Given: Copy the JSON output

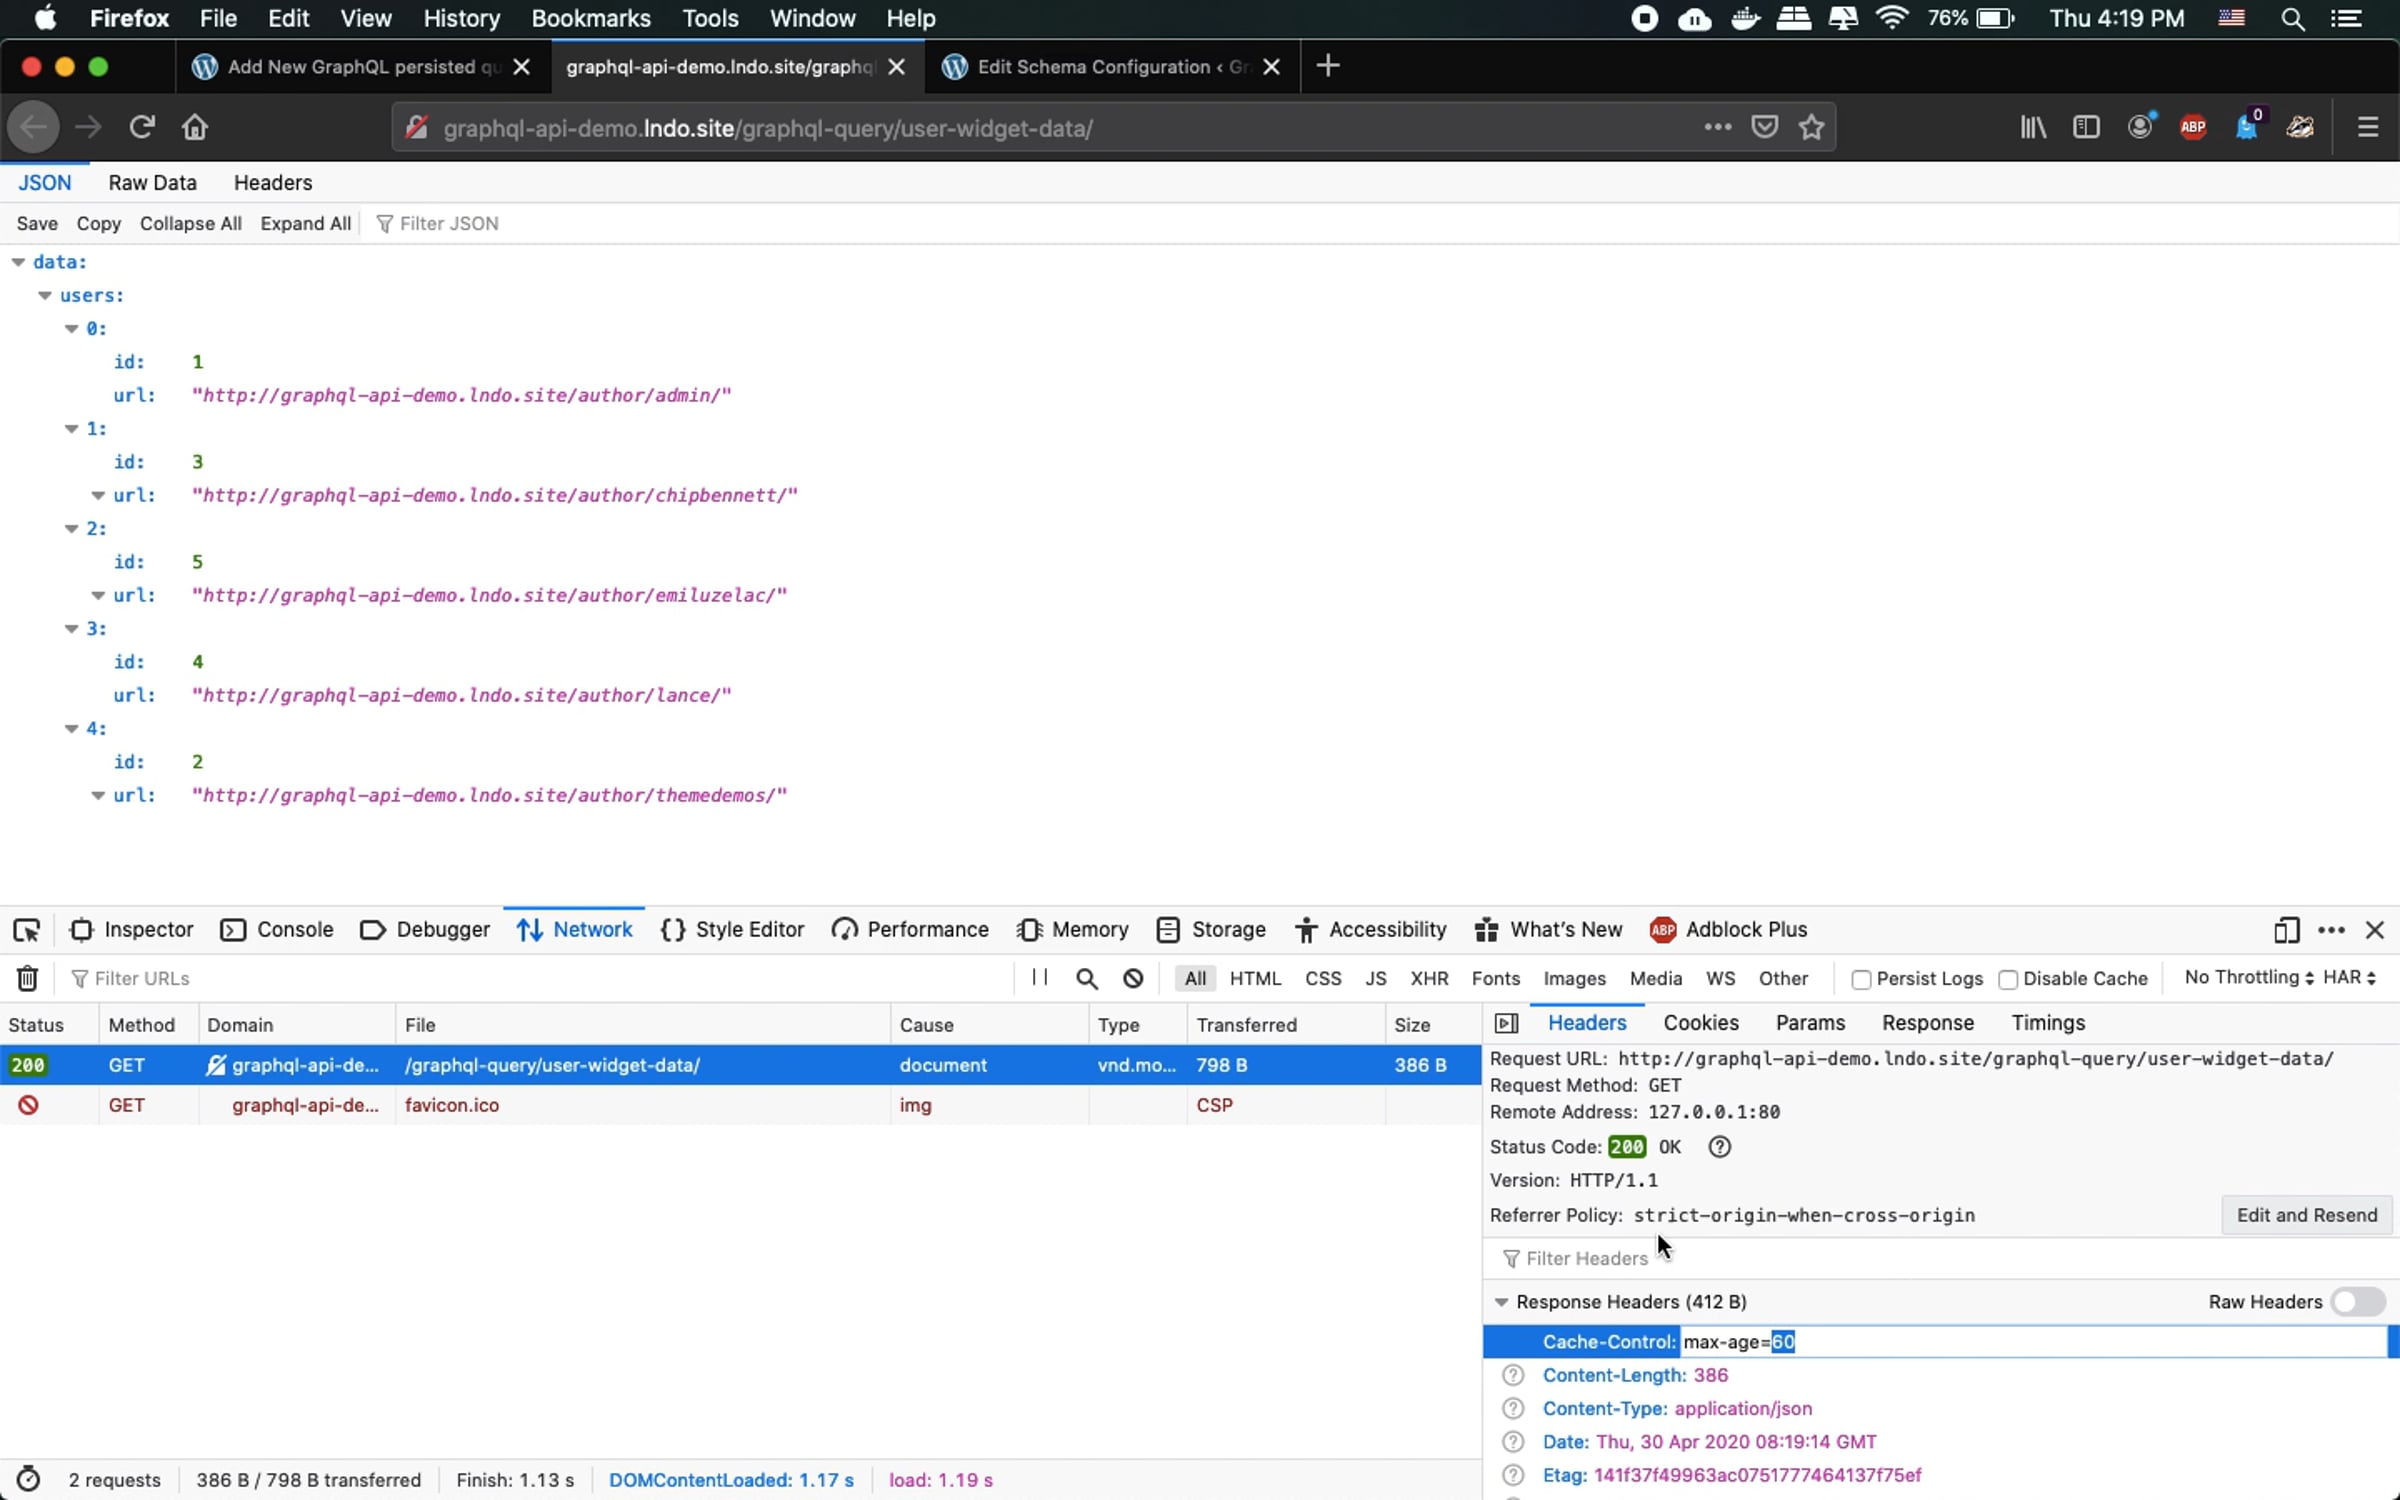Looking at the screenshot, I should (98, 223).
